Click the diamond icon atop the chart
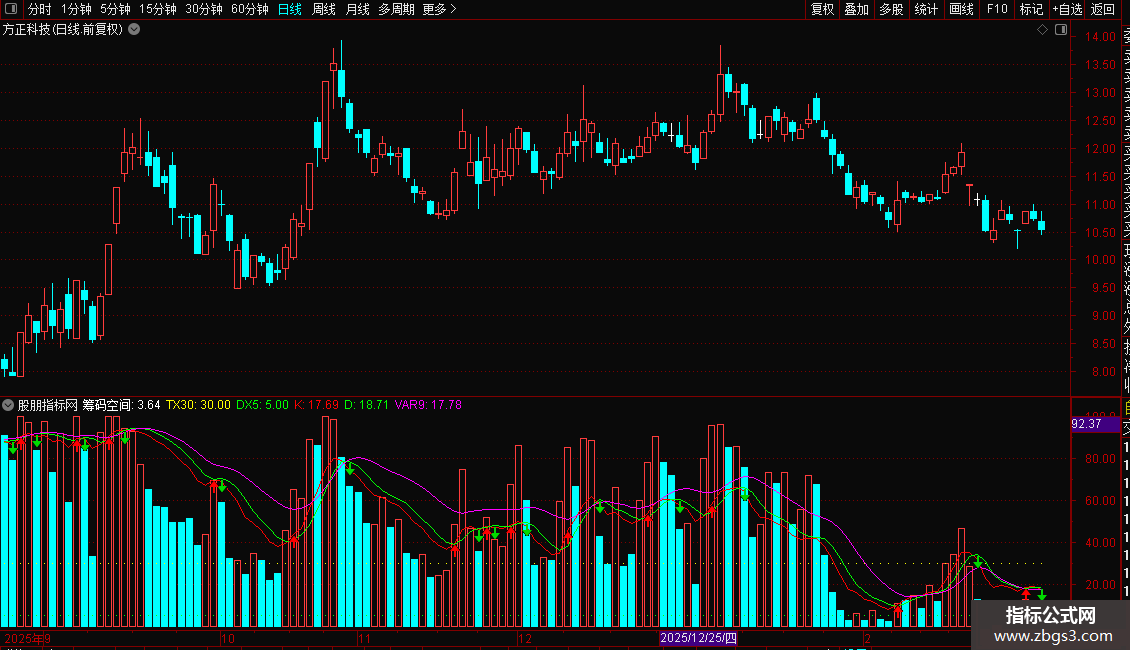This screenshot has width=1130, height=650. 1042,30
